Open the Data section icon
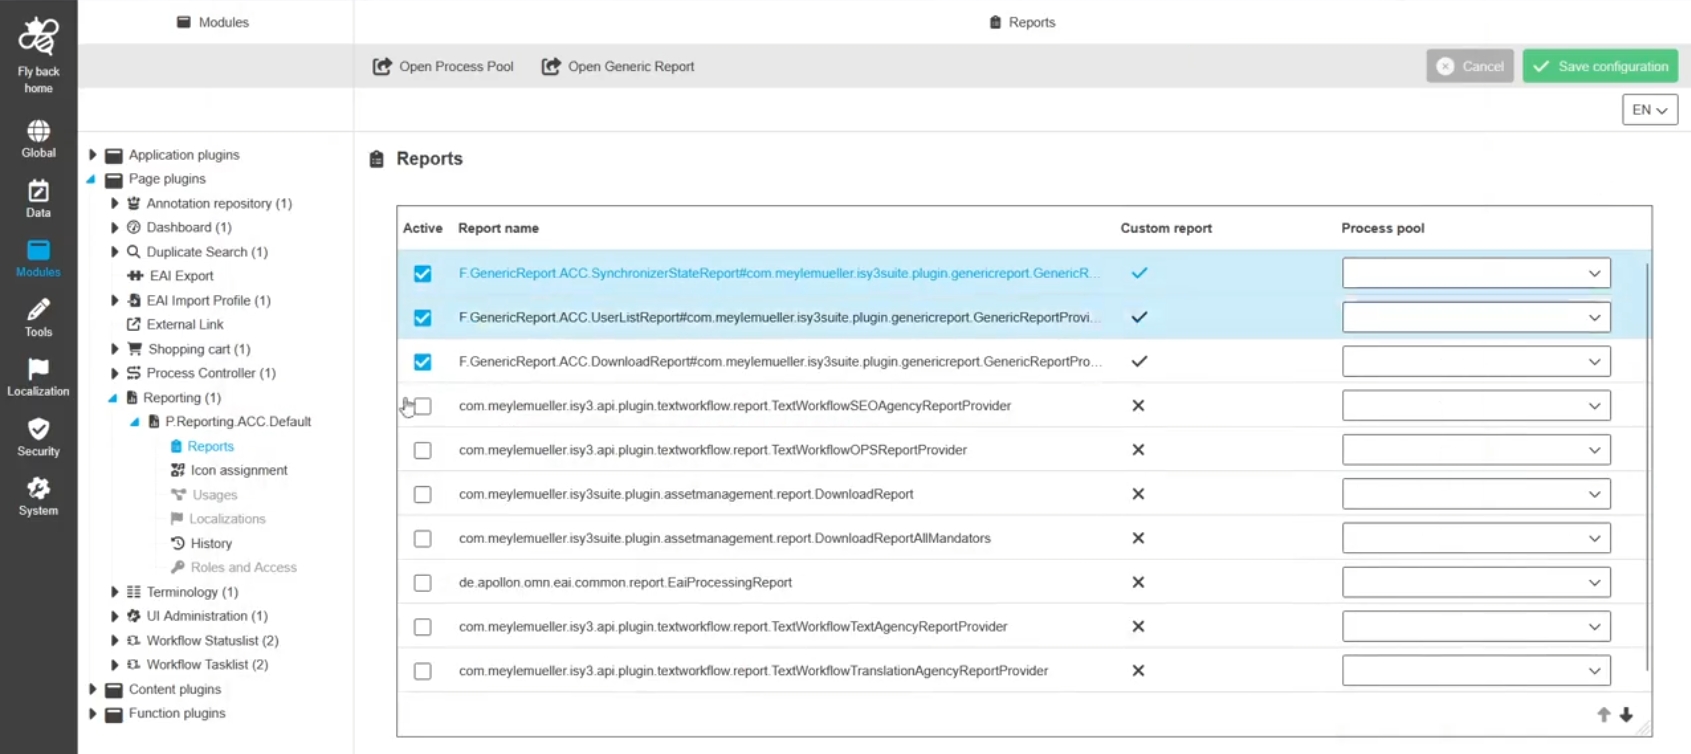The width and height of the screenshot is (1691, 754). click(x=38, y=191)
